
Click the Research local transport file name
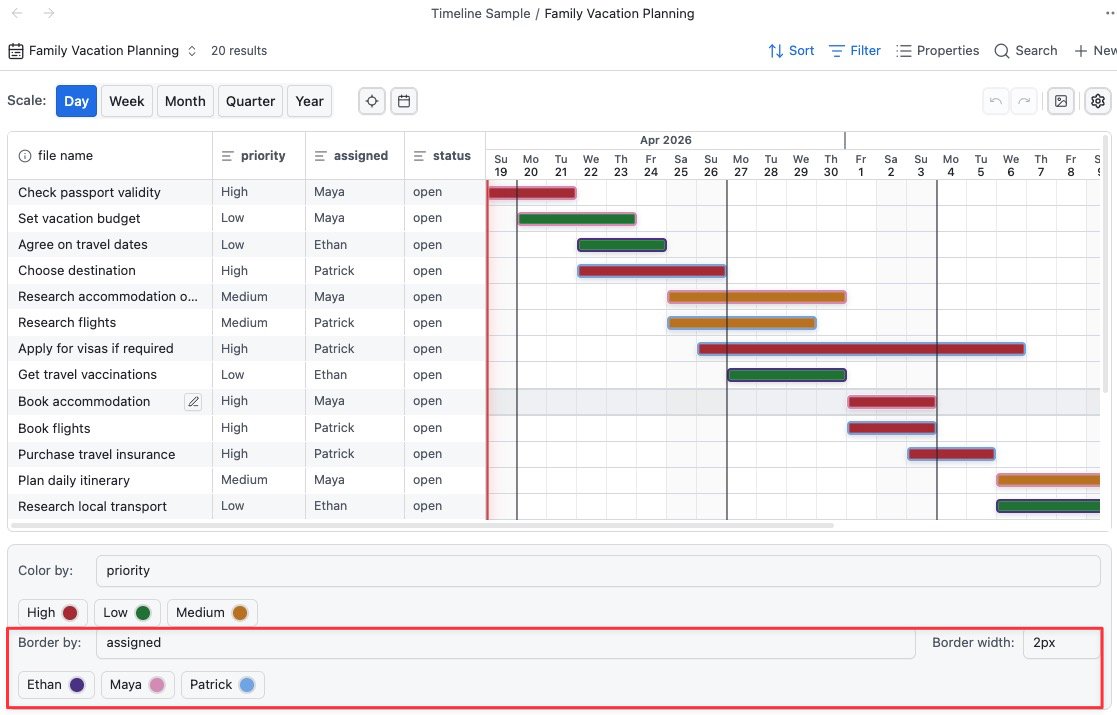(92, 507)
